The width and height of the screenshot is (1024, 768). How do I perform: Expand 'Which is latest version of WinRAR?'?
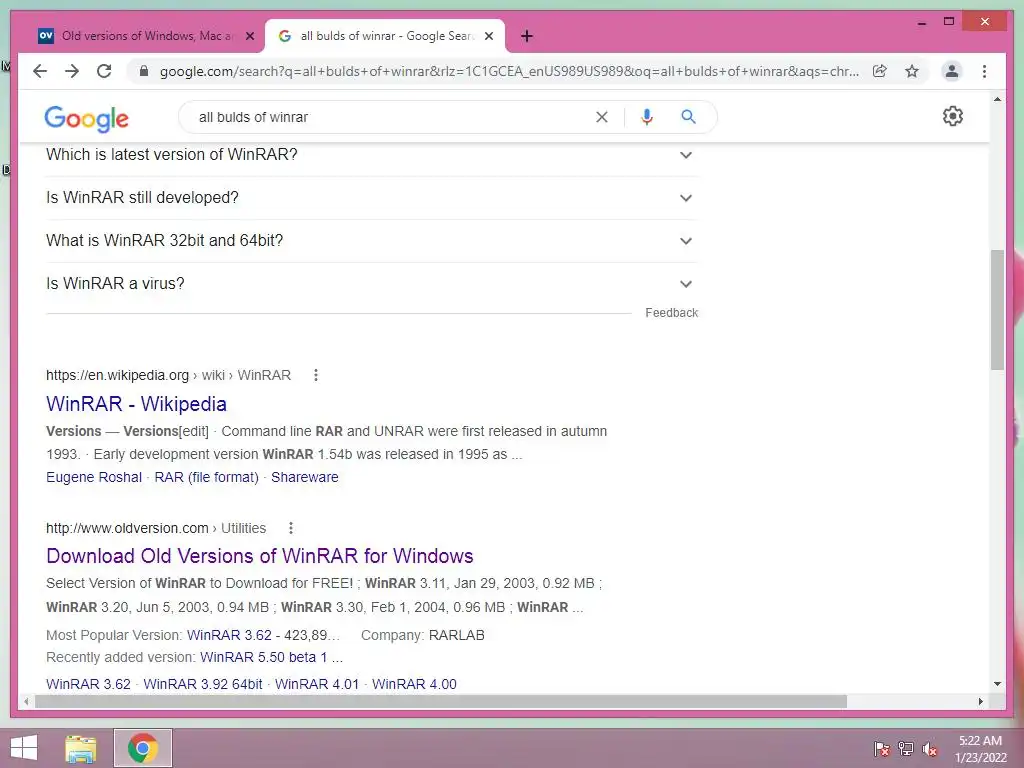point(370,155)
